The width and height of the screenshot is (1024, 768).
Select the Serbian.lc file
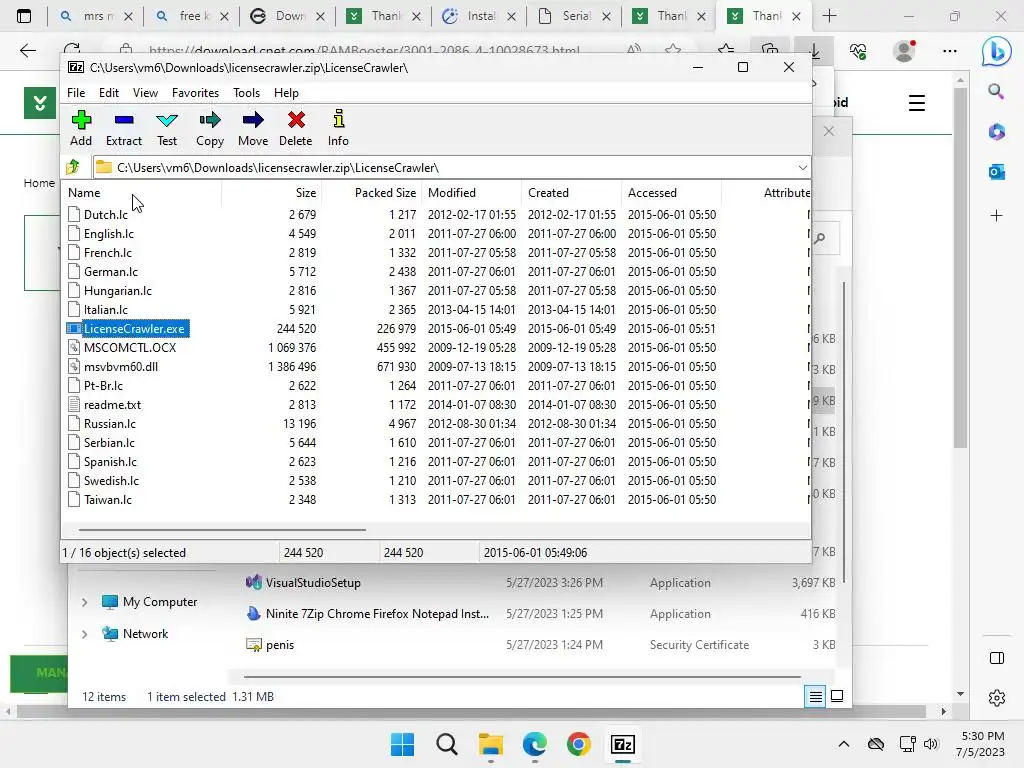pos(108,442)
